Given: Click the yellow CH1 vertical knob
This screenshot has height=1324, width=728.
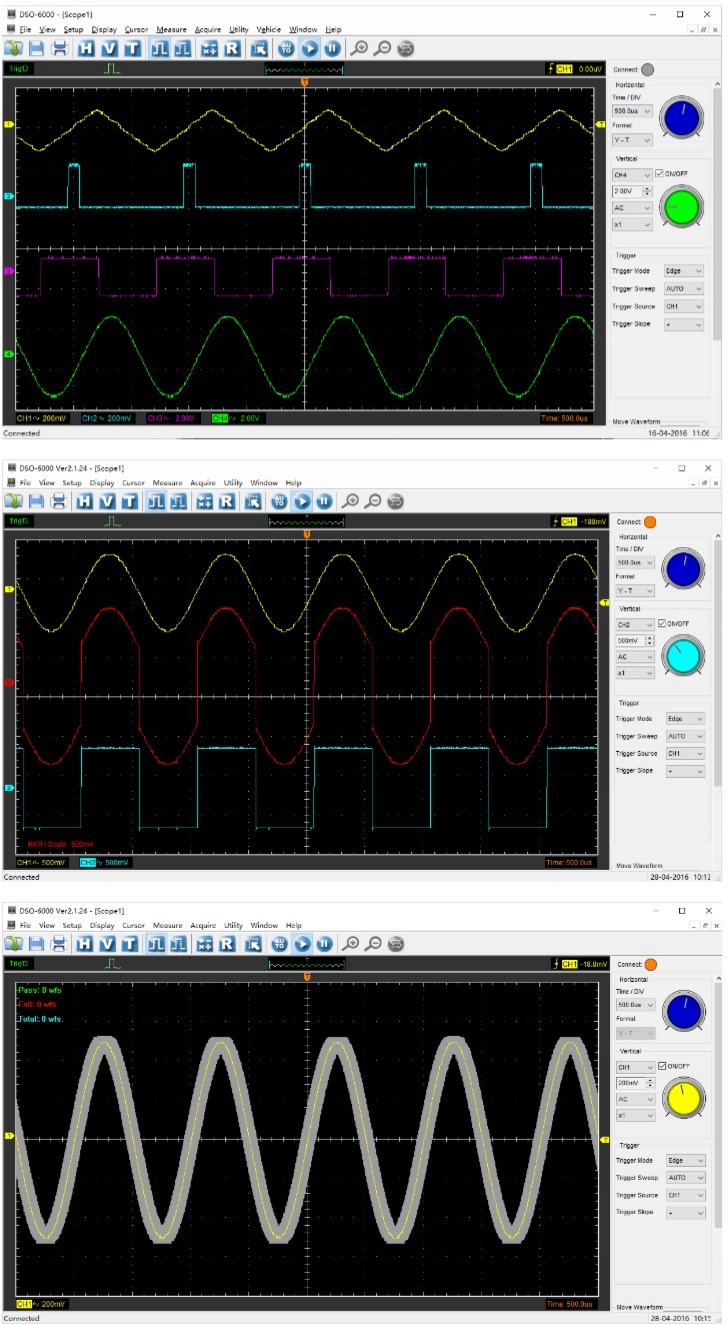Looking at the screenshot, I should pos(683,1099).
